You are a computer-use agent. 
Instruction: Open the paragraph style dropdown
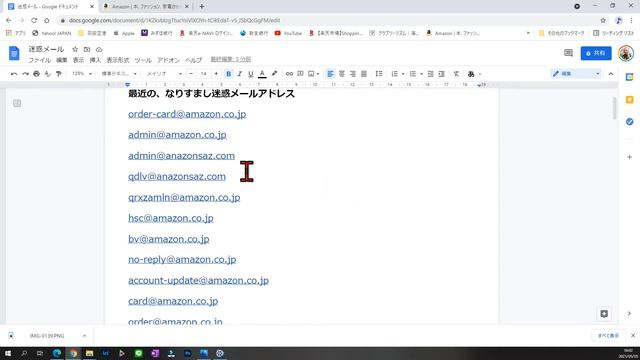coord(119,74)
